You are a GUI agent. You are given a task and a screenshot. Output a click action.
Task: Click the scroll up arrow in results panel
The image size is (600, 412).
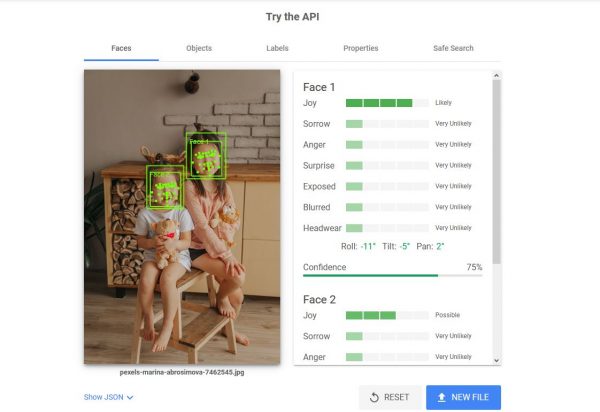[496, 76]
